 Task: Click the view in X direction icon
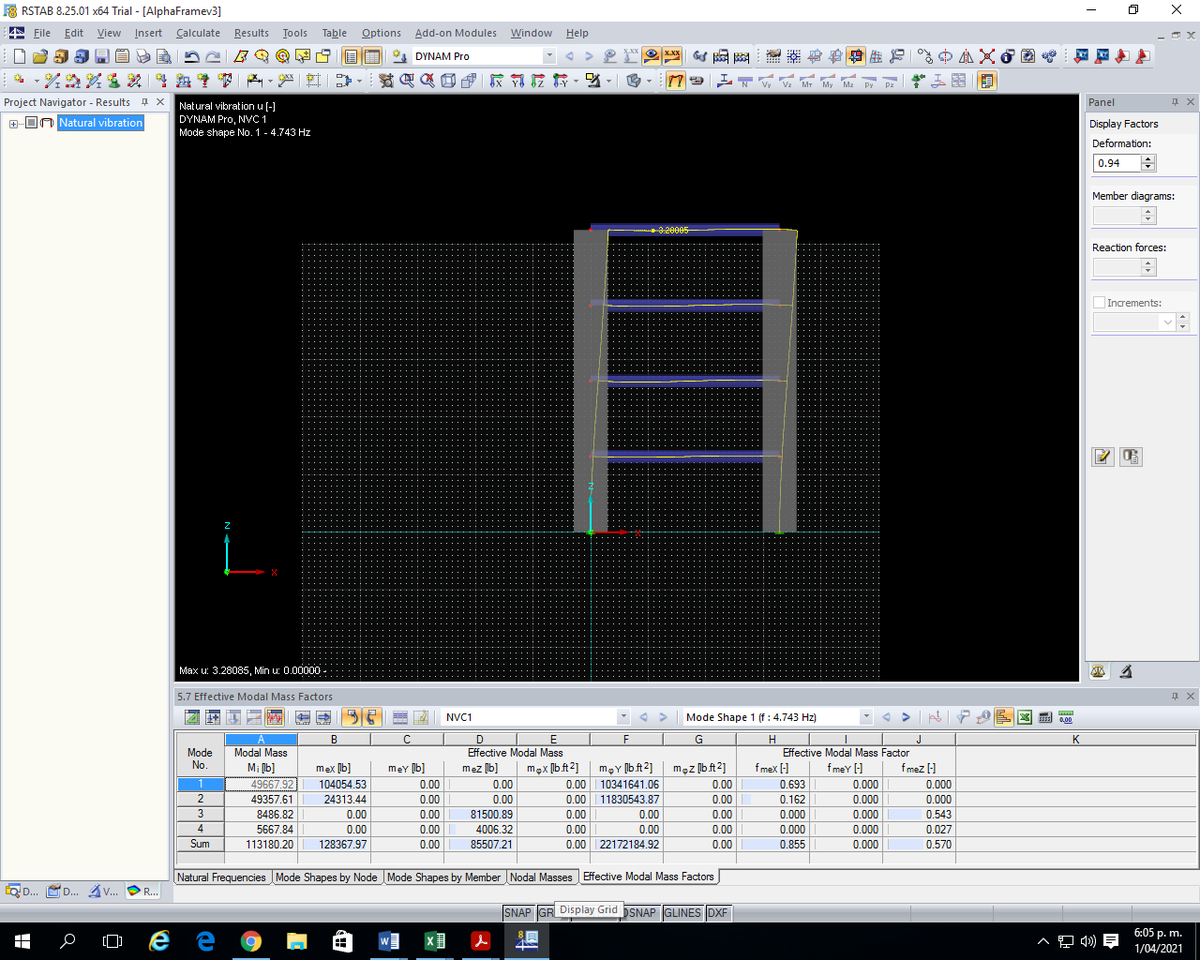(497, 80)
